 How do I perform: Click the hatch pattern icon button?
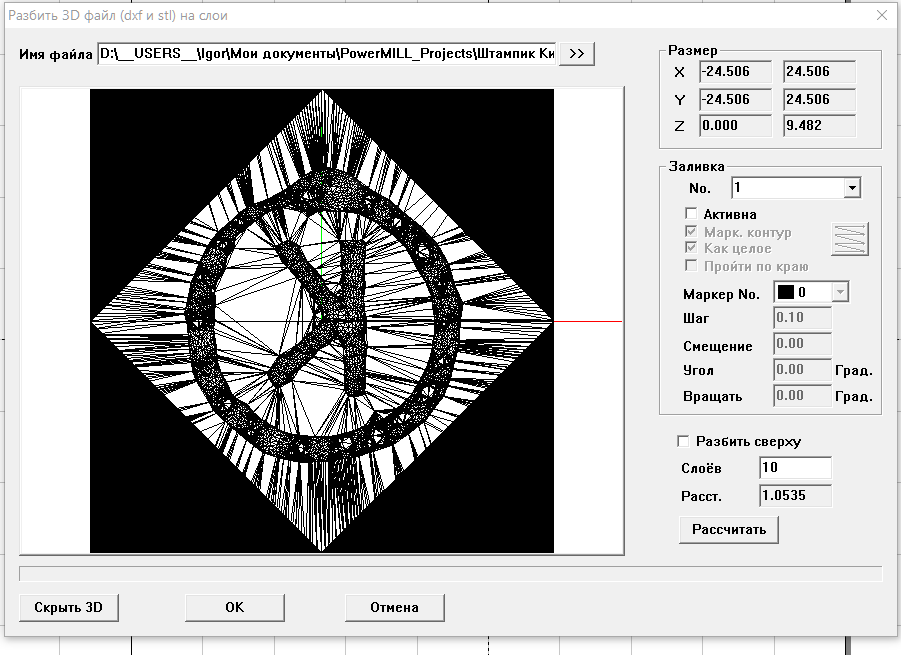tap(850, 240)
